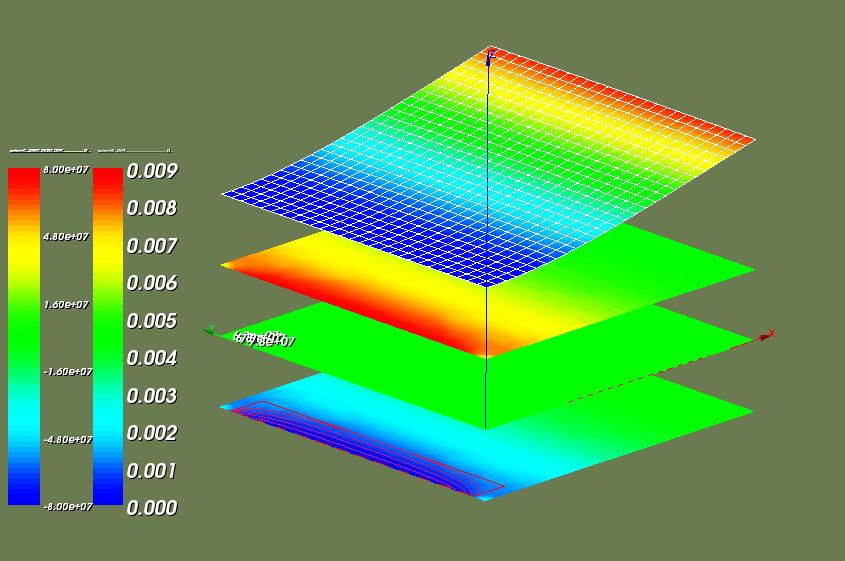Click the 0.000 scale label
The image size is (845, 561).
[x=152, y=508]
